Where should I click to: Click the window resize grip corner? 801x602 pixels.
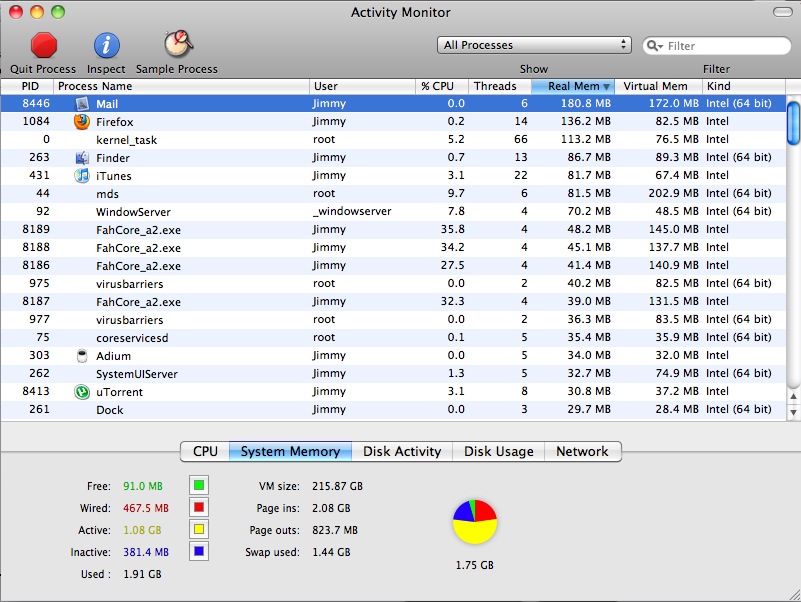click(794, 595)
